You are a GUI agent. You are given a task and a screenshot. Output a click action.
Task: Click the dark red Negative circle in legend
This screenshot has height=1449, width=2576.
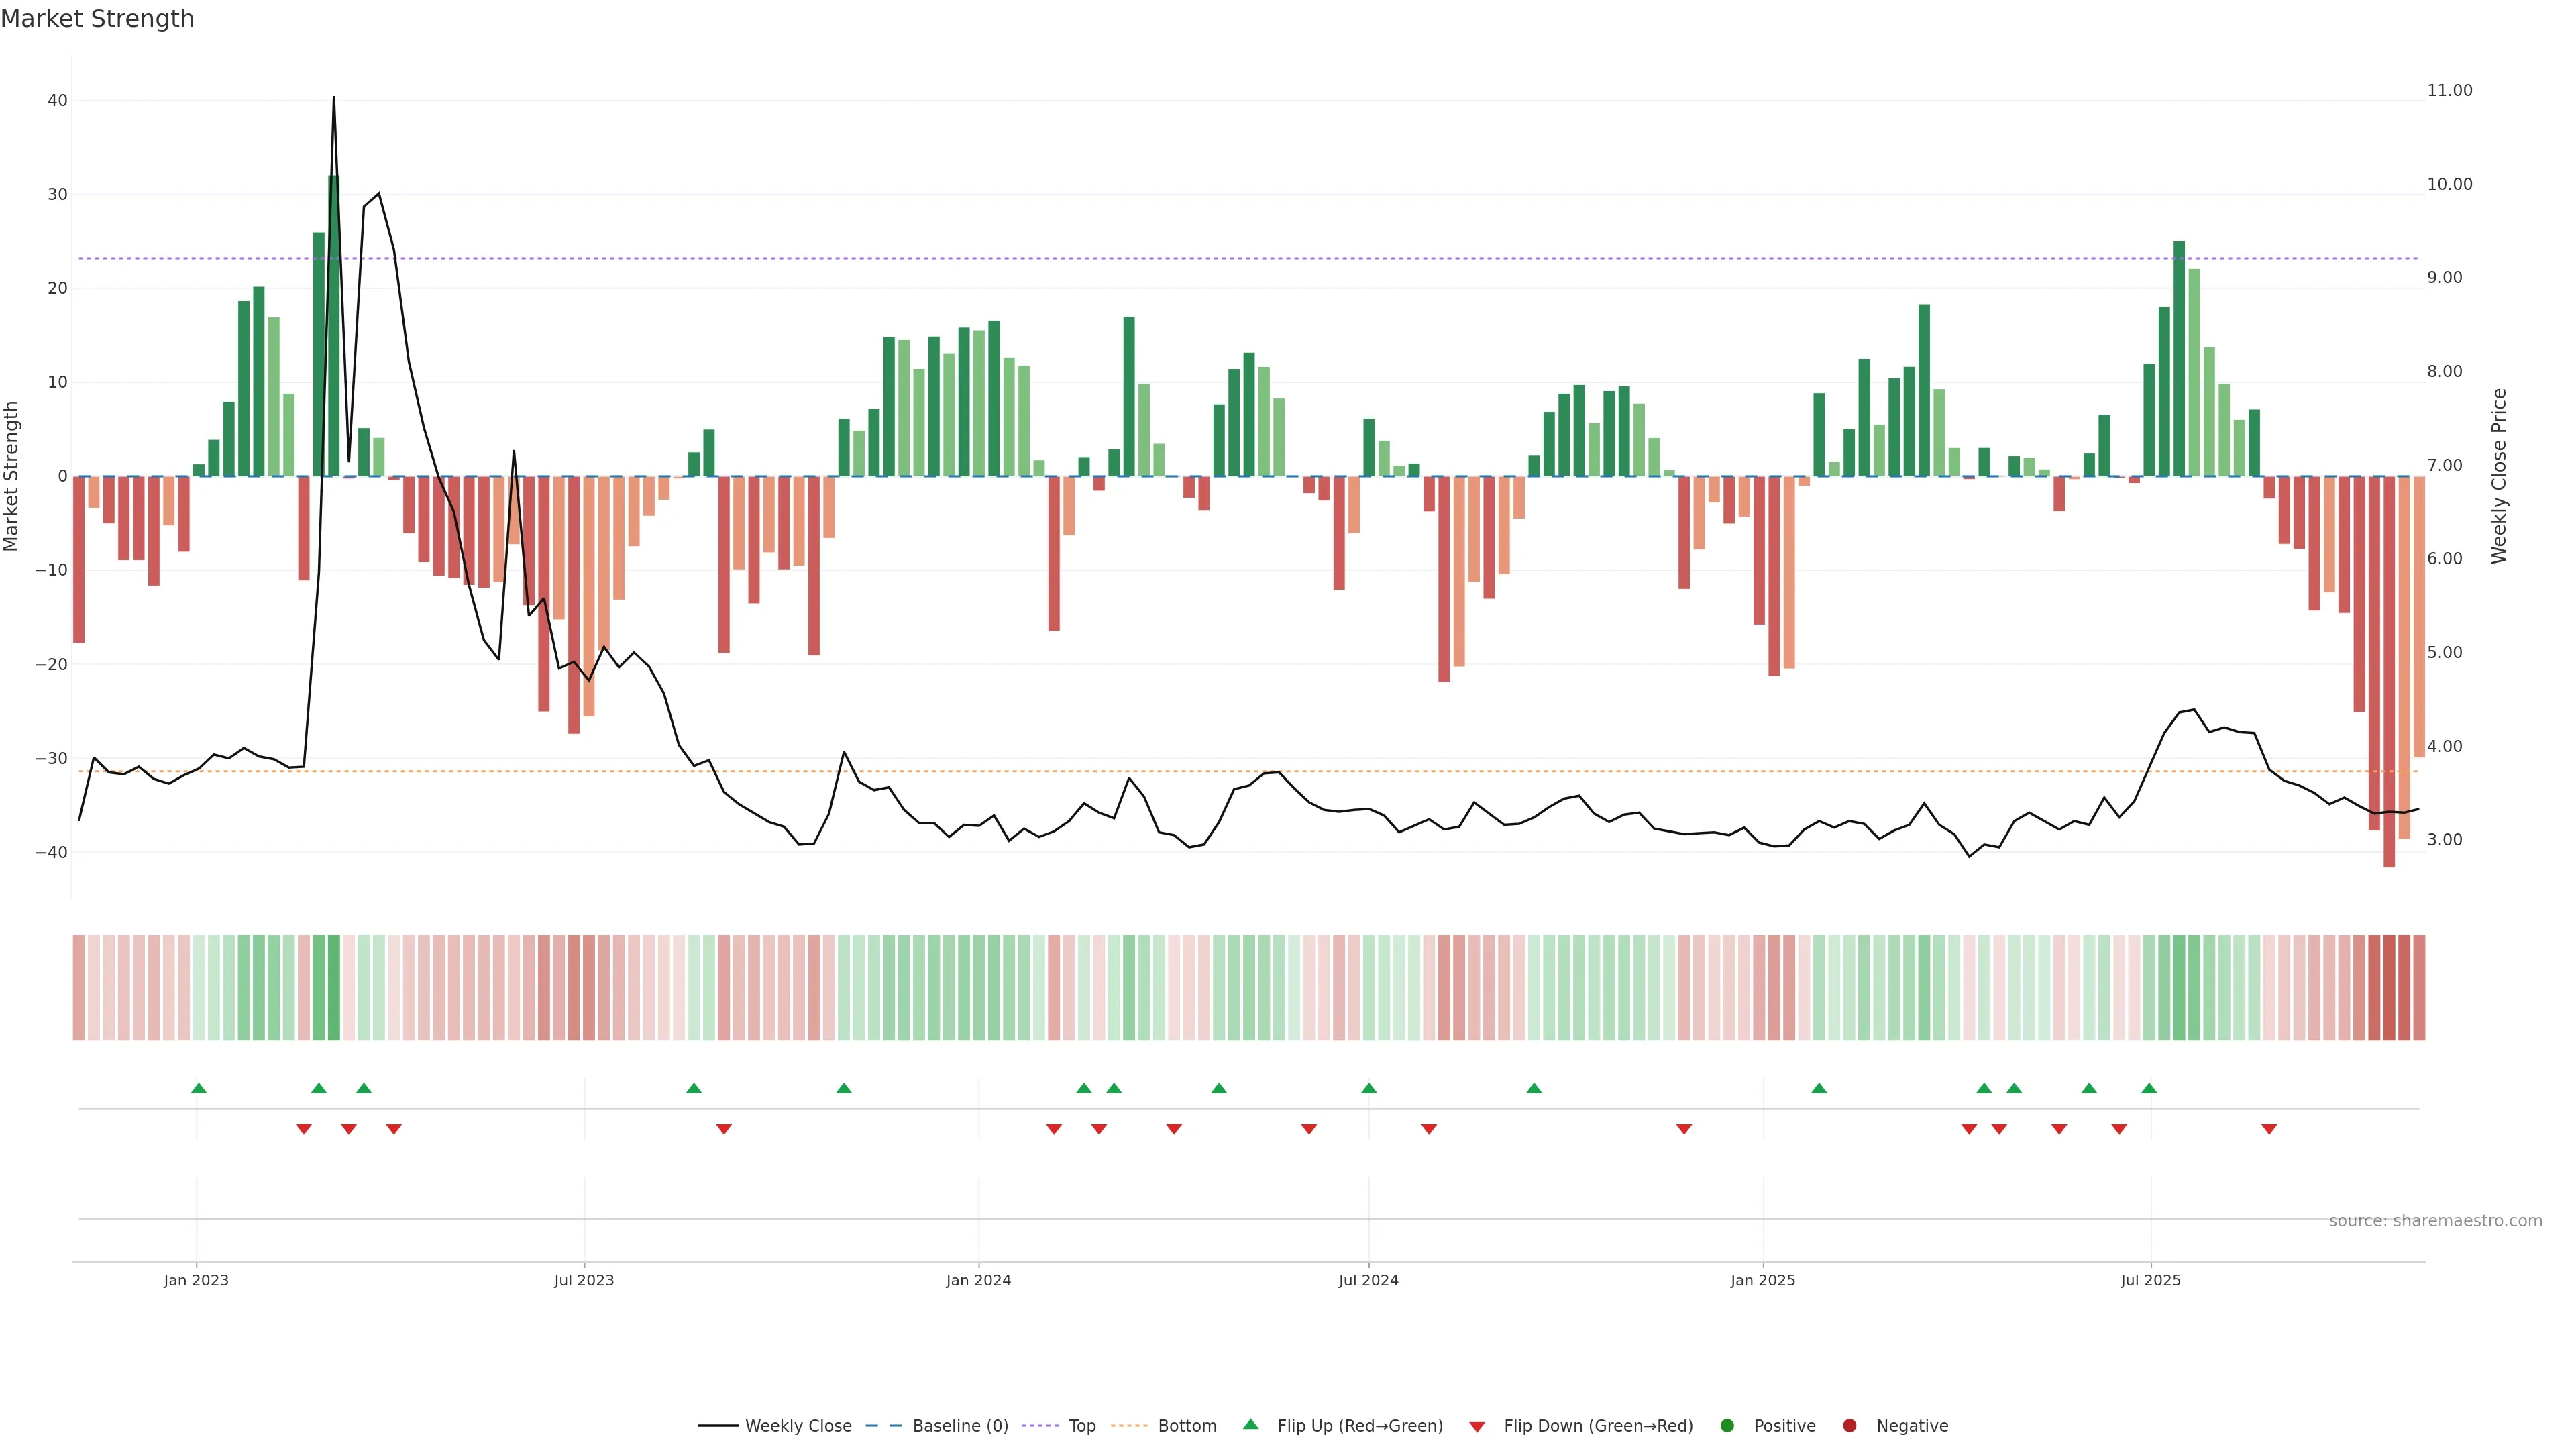click(1849, 1426)
